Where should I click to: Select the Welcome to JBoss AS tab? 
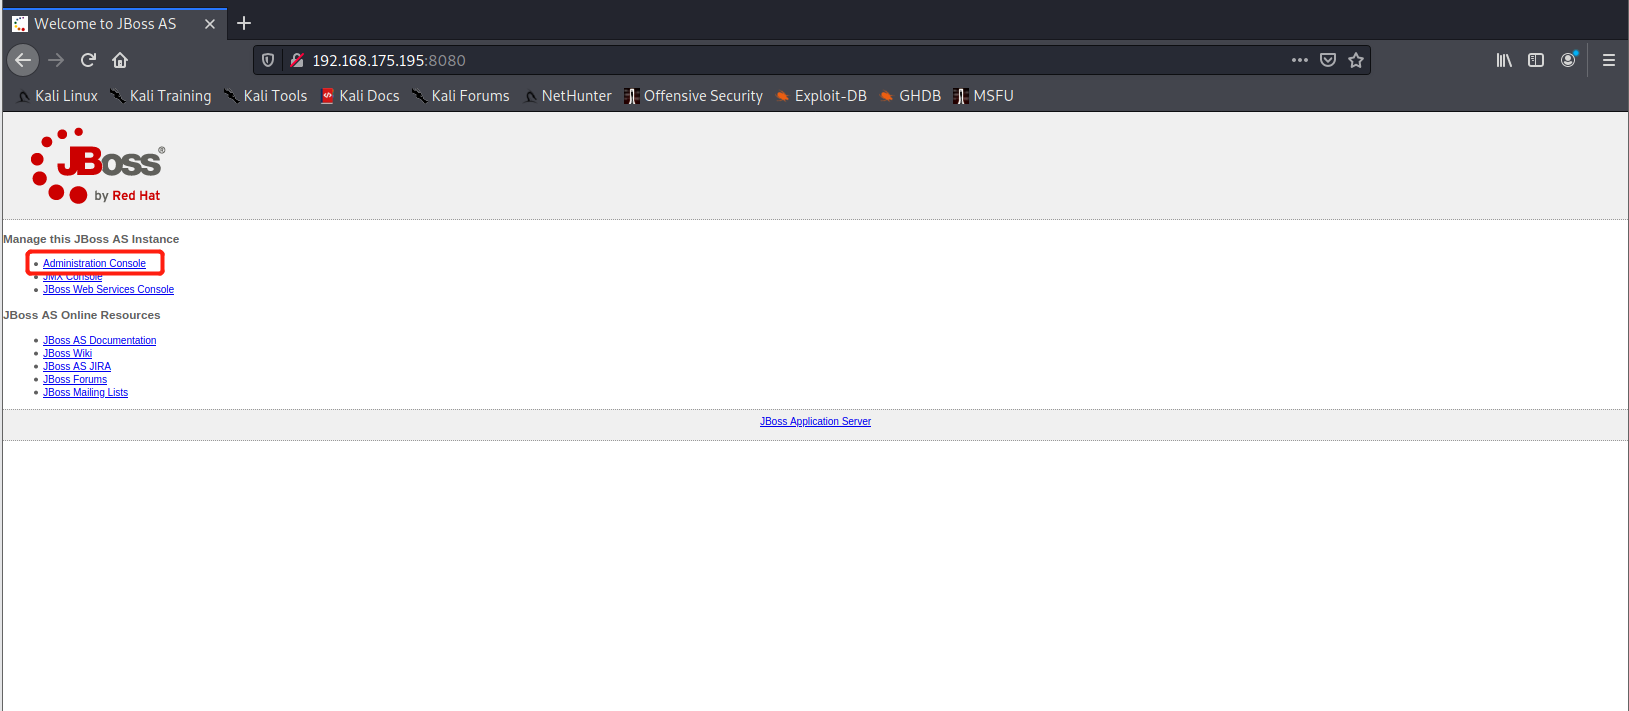click(x=114, y=24)
